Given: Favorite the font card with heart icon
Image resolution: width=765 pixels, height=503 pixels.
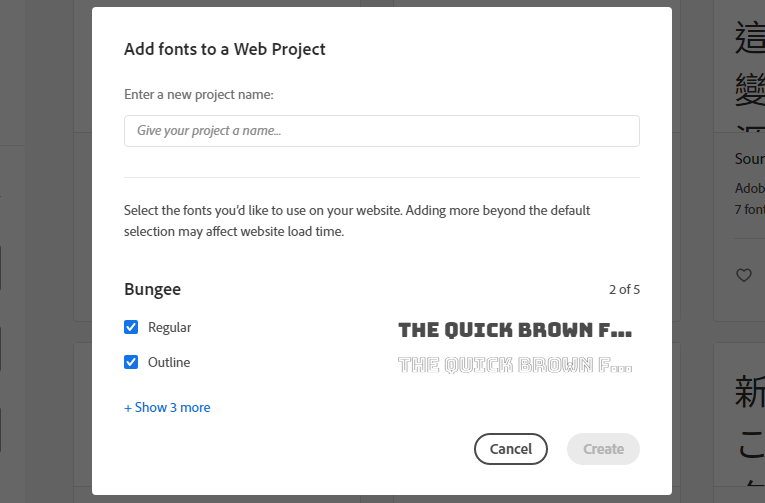Looking at the screenshot, I should (744, 275).
